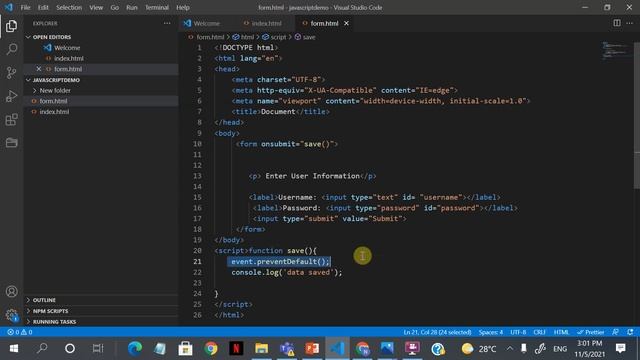Click the VS Code logo in title bar
The height and width of the screenshot is (360, 640).
[9, 7]
